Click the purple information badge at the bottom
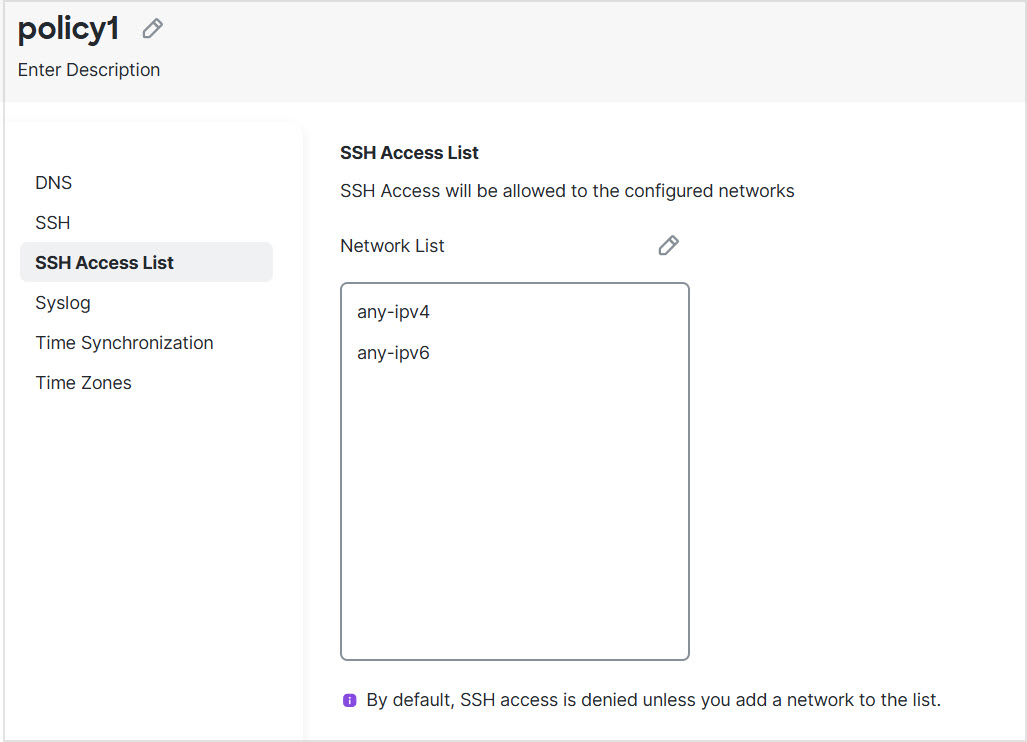Image resolution: width=1027 pixels, height=742 pixels. pyautogui.click(x=350, y=700)
